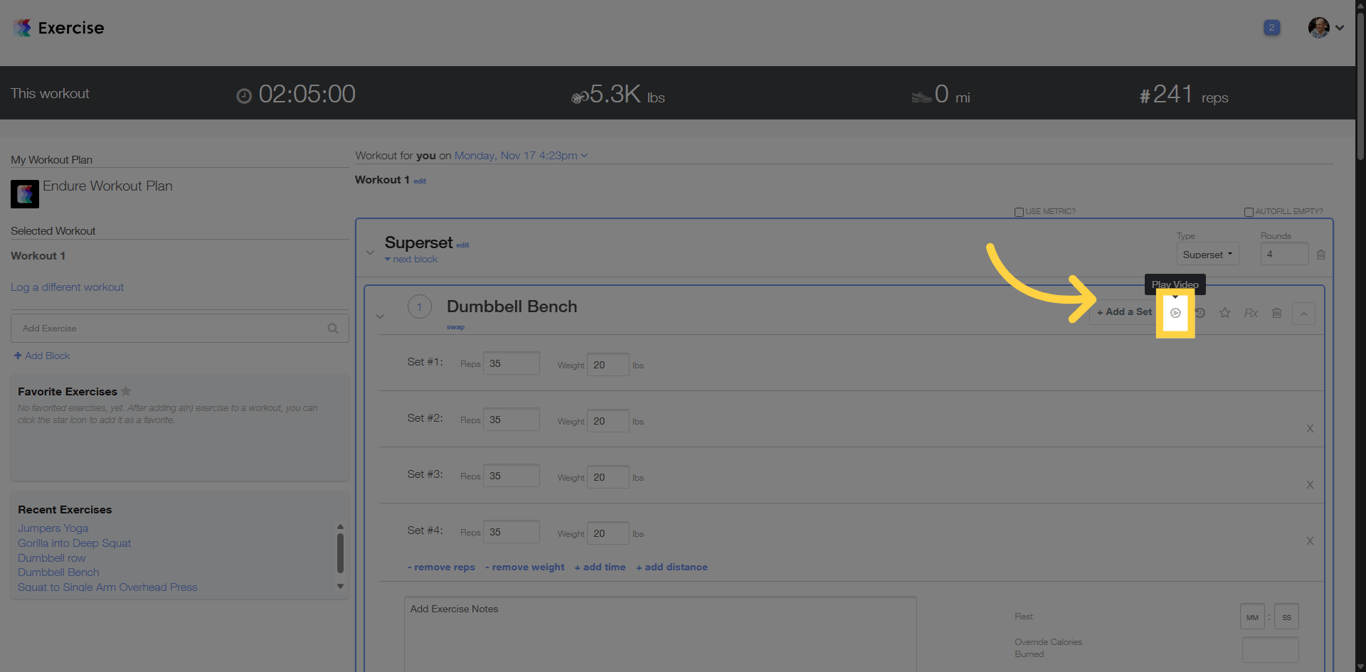Click the Set #1 Reps field
The width and height of the screenshot is (1366, 672).
coord(511,364)
